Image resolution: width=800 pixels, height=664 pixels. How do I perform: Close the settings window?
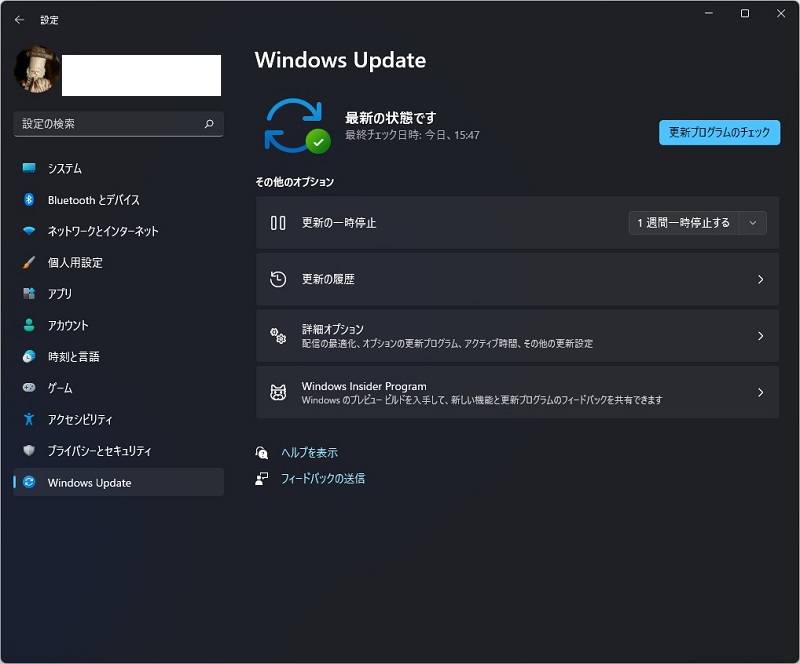[x=781, y=13]
